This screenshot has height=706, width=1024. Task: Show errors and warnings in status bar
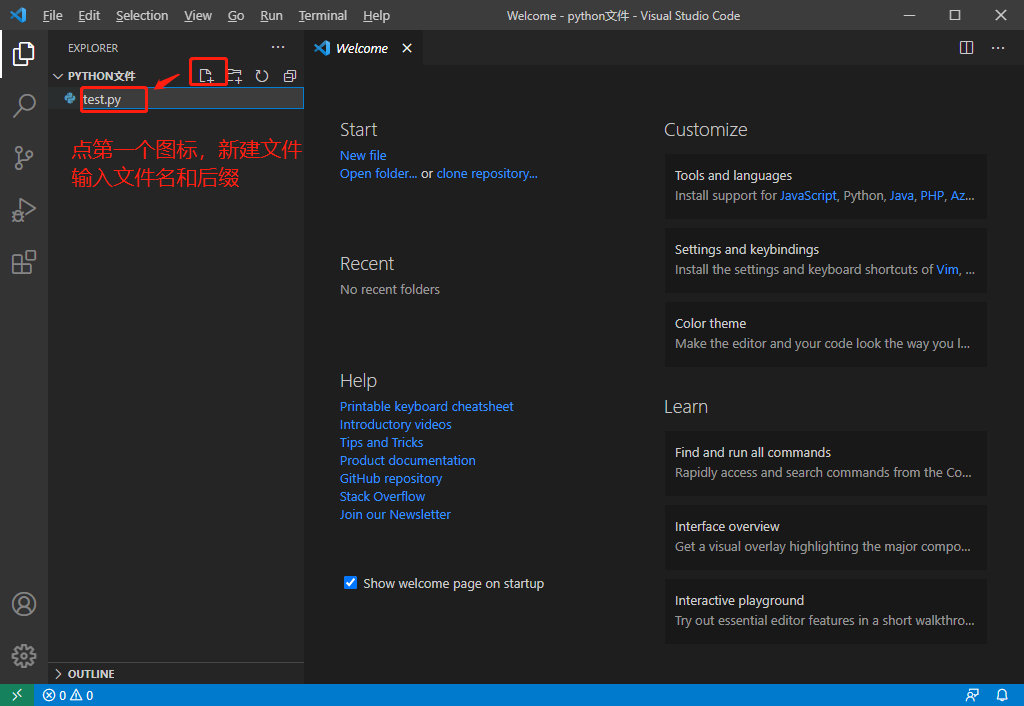tap(68, 695)
